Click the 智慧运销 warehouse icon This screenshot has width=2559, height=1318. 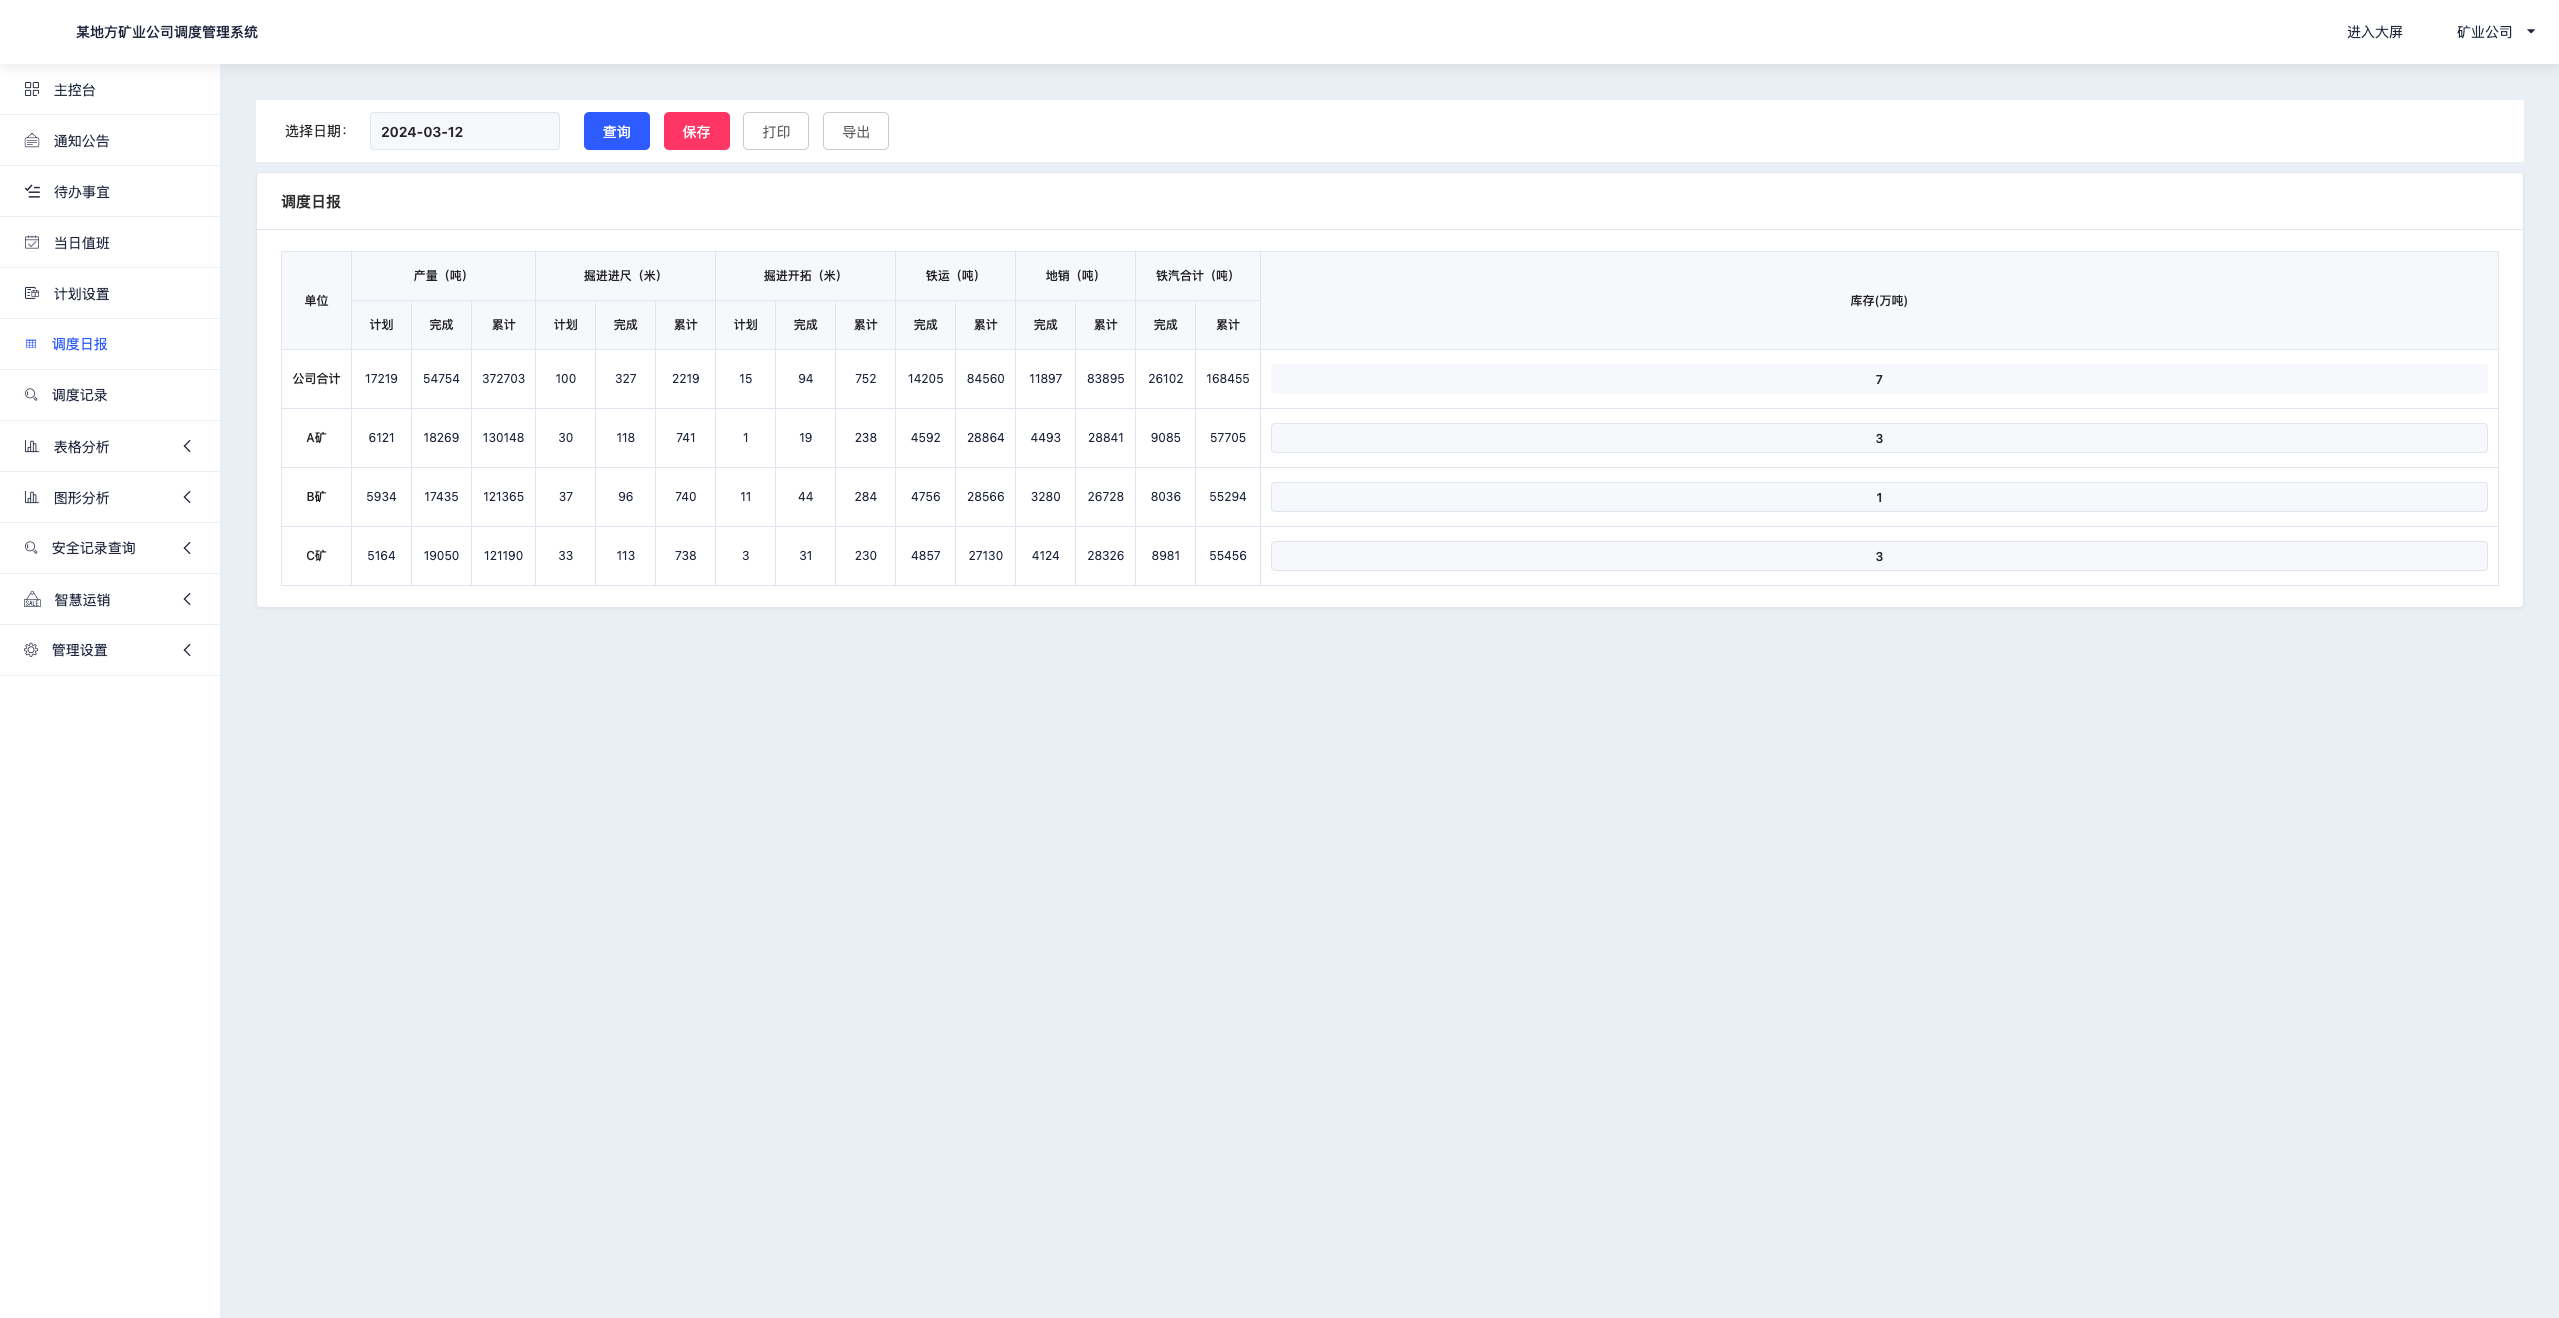pos(32,600)
